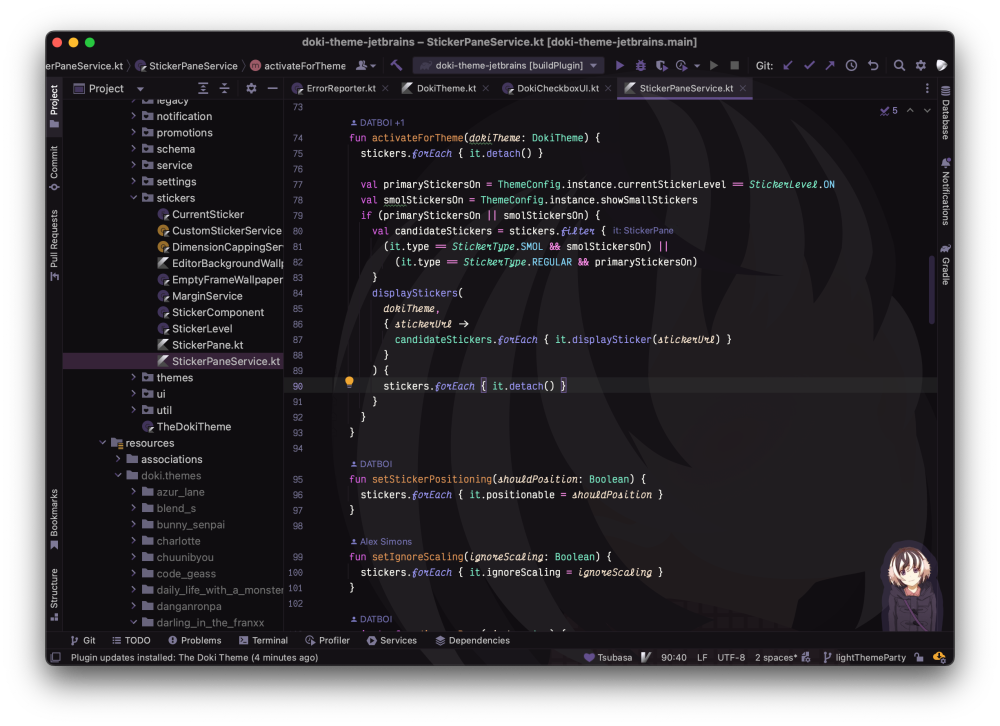Screen dimensions: 1000x726
Task: Click the lightThemeParty branch widget
Action: (x=864, y=657)
